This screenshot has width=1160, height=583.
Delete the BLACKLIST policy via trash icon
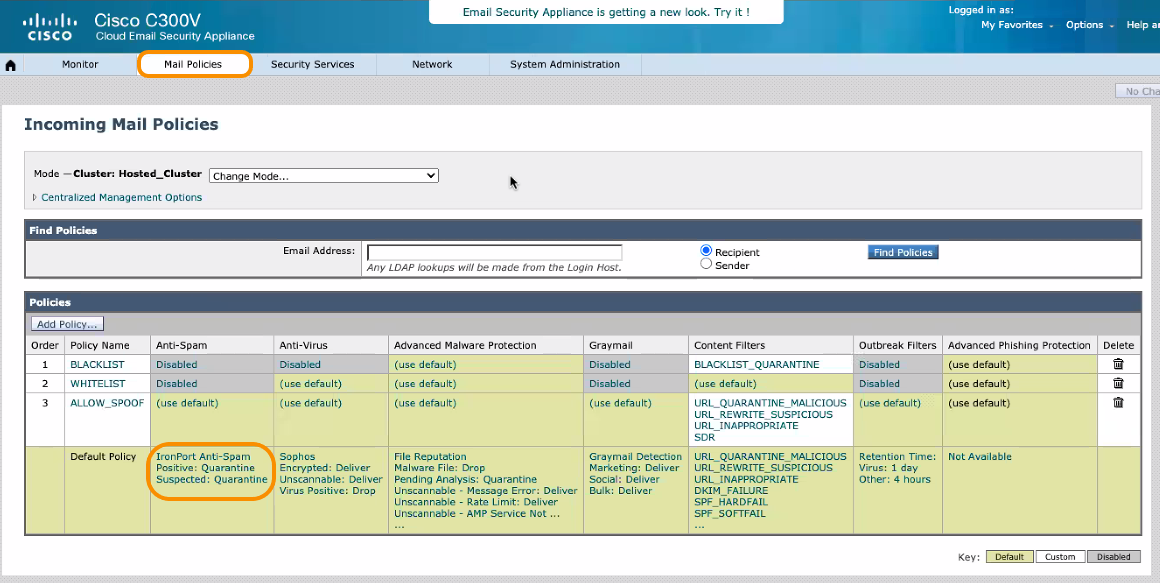click(x=1118, y=364)
